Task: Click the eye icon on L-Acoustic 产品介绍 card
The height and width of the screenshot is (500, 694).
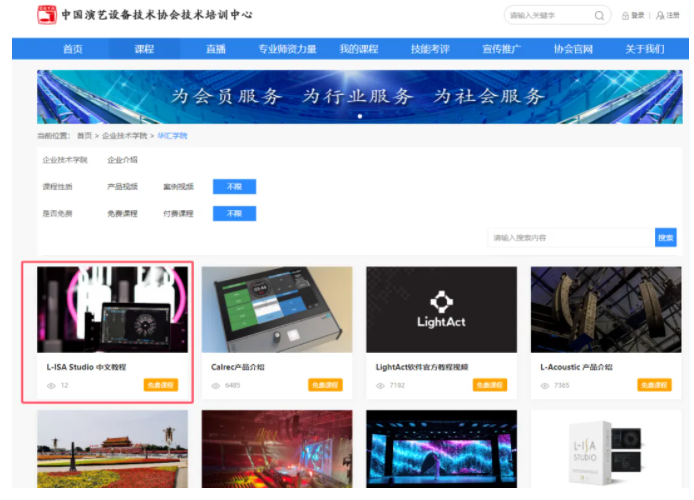Action: click(x=545, y=386)
